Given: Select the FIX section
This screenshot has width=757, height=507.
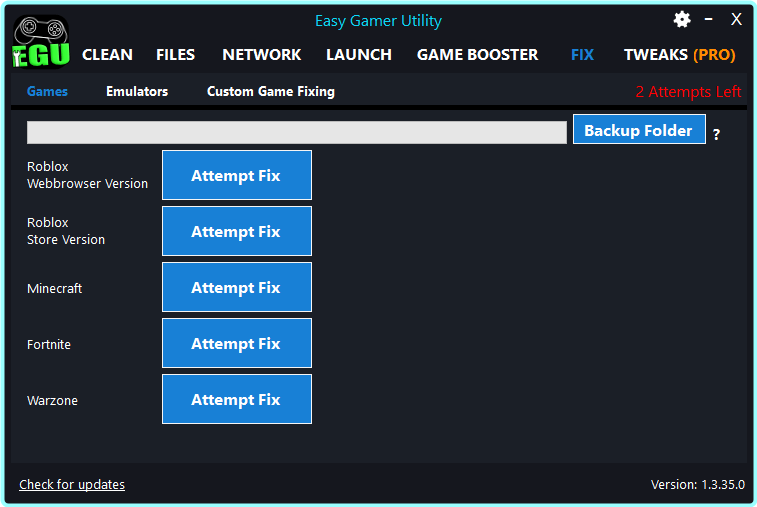Looking at the screenshot, I should [582, 55].
